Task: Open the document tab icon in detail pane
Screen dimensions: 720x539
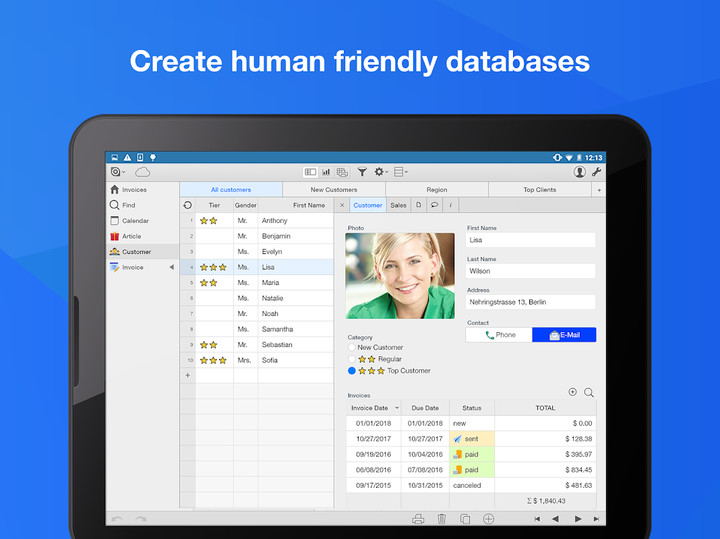Action: (418, 205)
